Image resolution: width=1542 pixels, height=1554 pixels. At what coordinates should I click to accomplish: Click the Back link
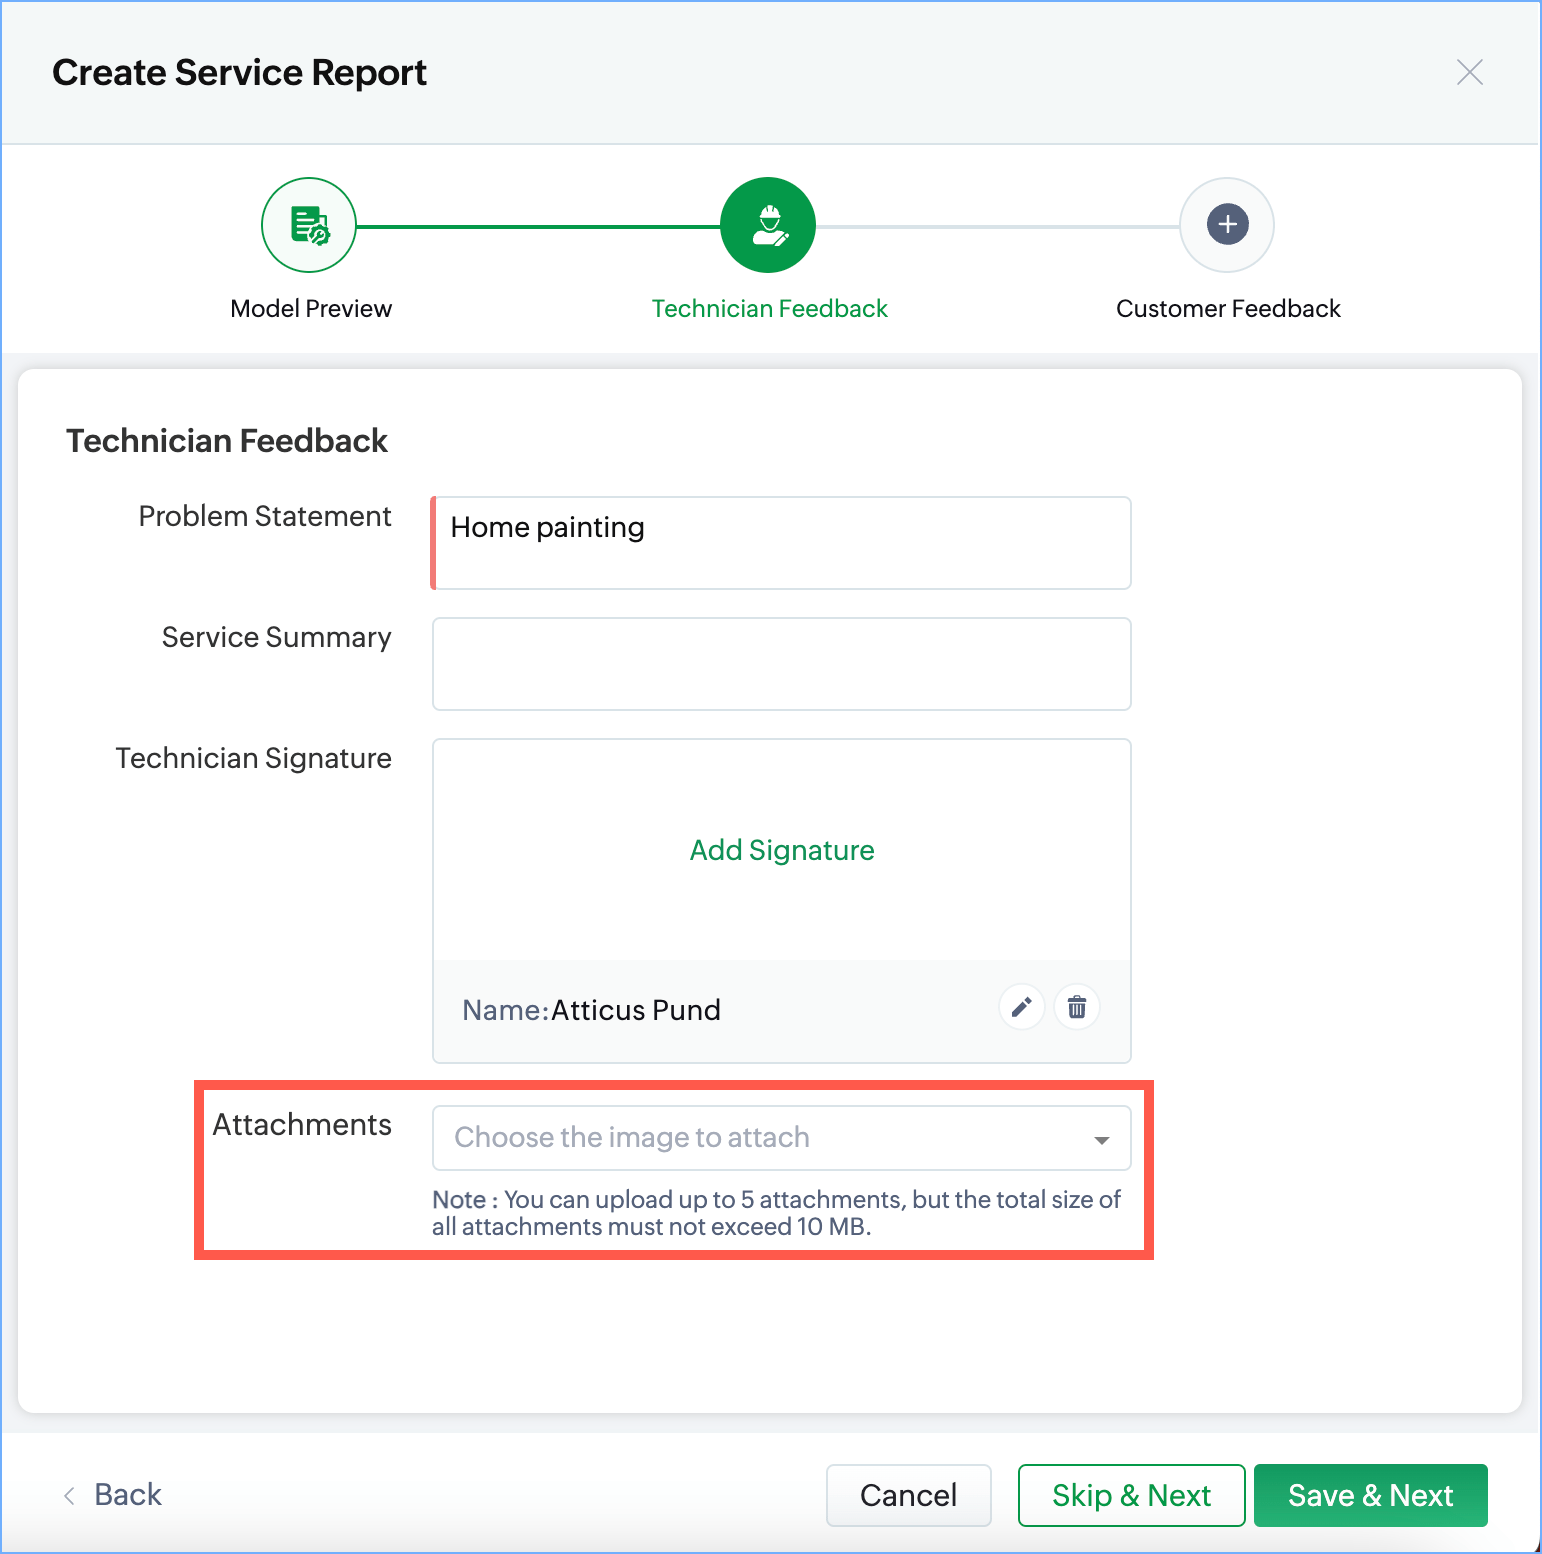click(x=127, y=1495)
